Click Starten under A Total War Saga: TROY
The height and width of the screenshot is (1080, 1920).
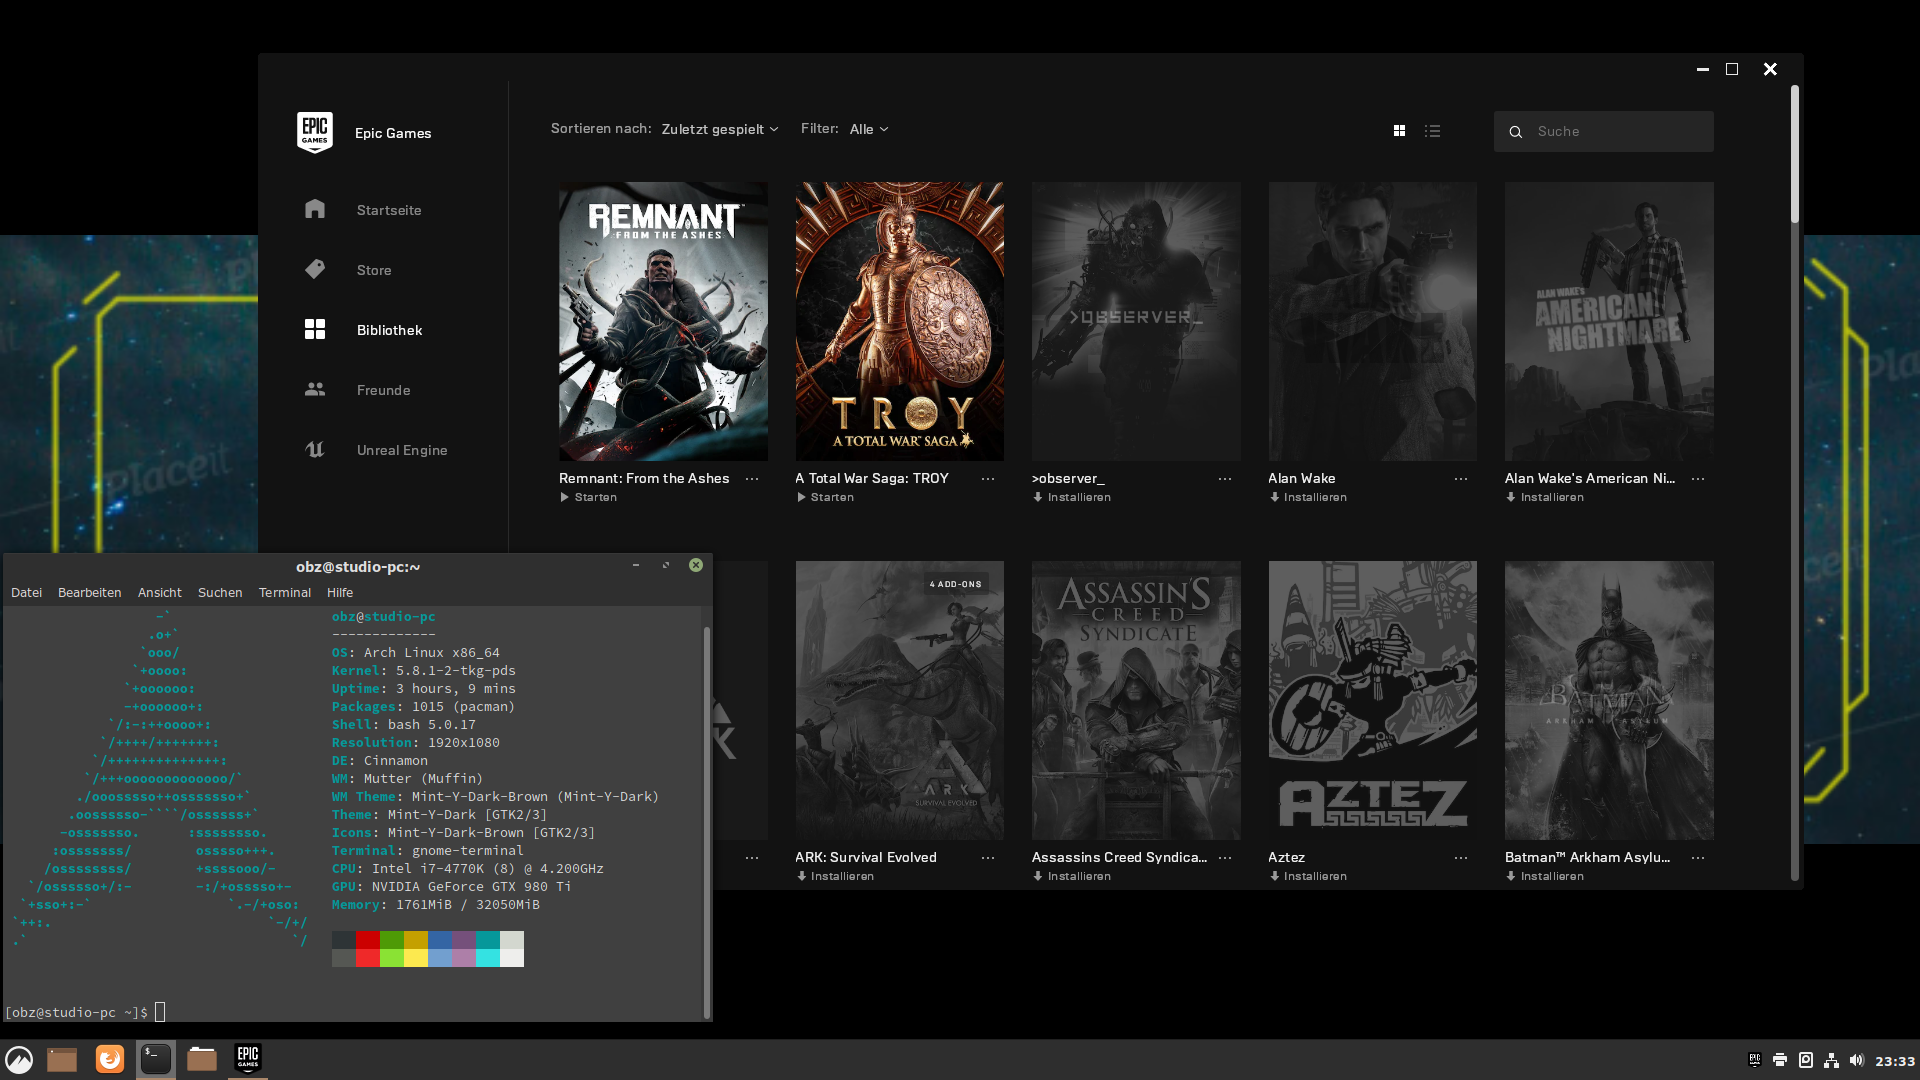[826, 497]
